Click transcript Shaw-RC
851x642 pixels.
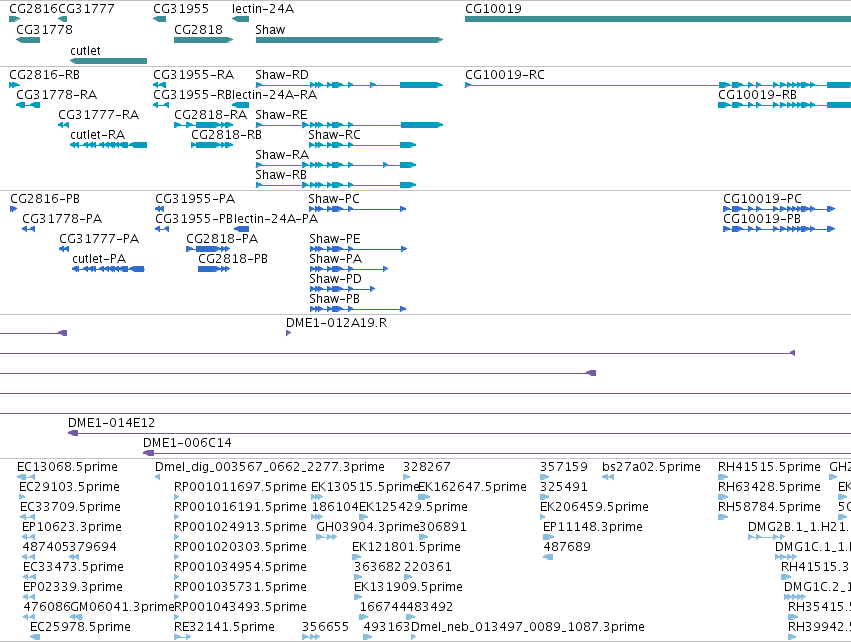[x=362, y=145]
